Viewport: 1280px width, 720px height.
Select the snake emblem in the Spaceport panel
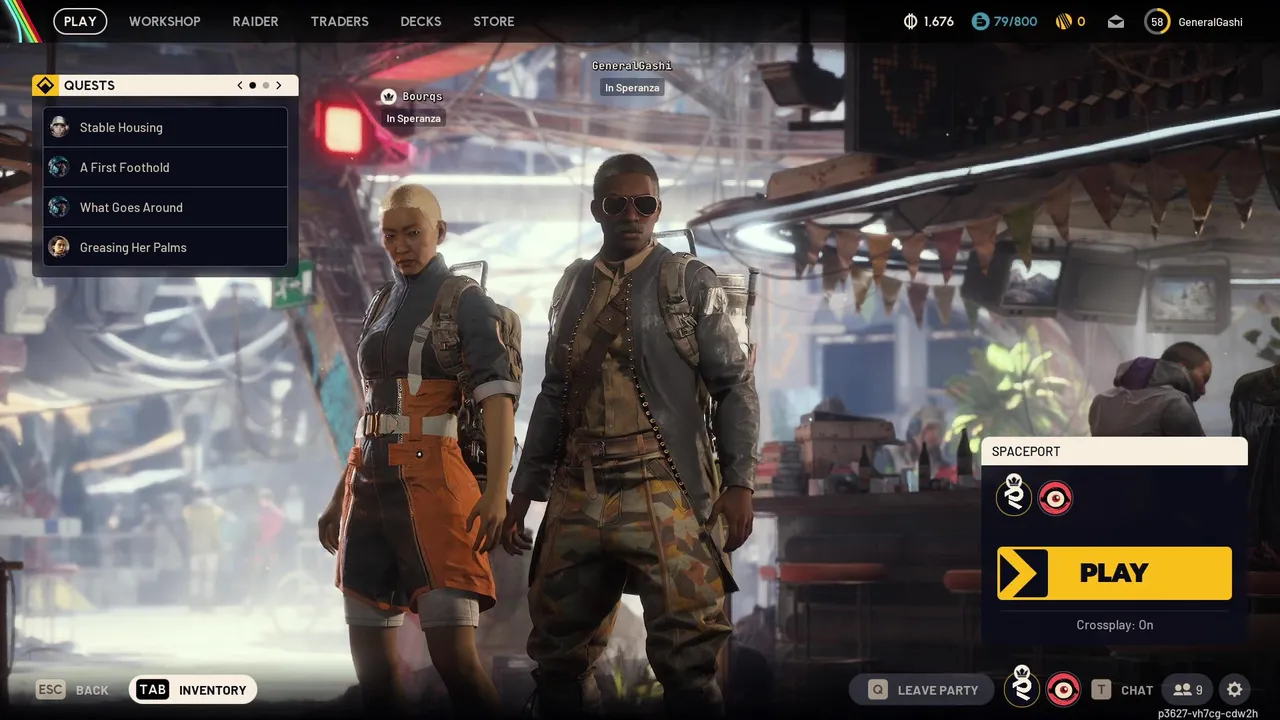point(1014,496)
